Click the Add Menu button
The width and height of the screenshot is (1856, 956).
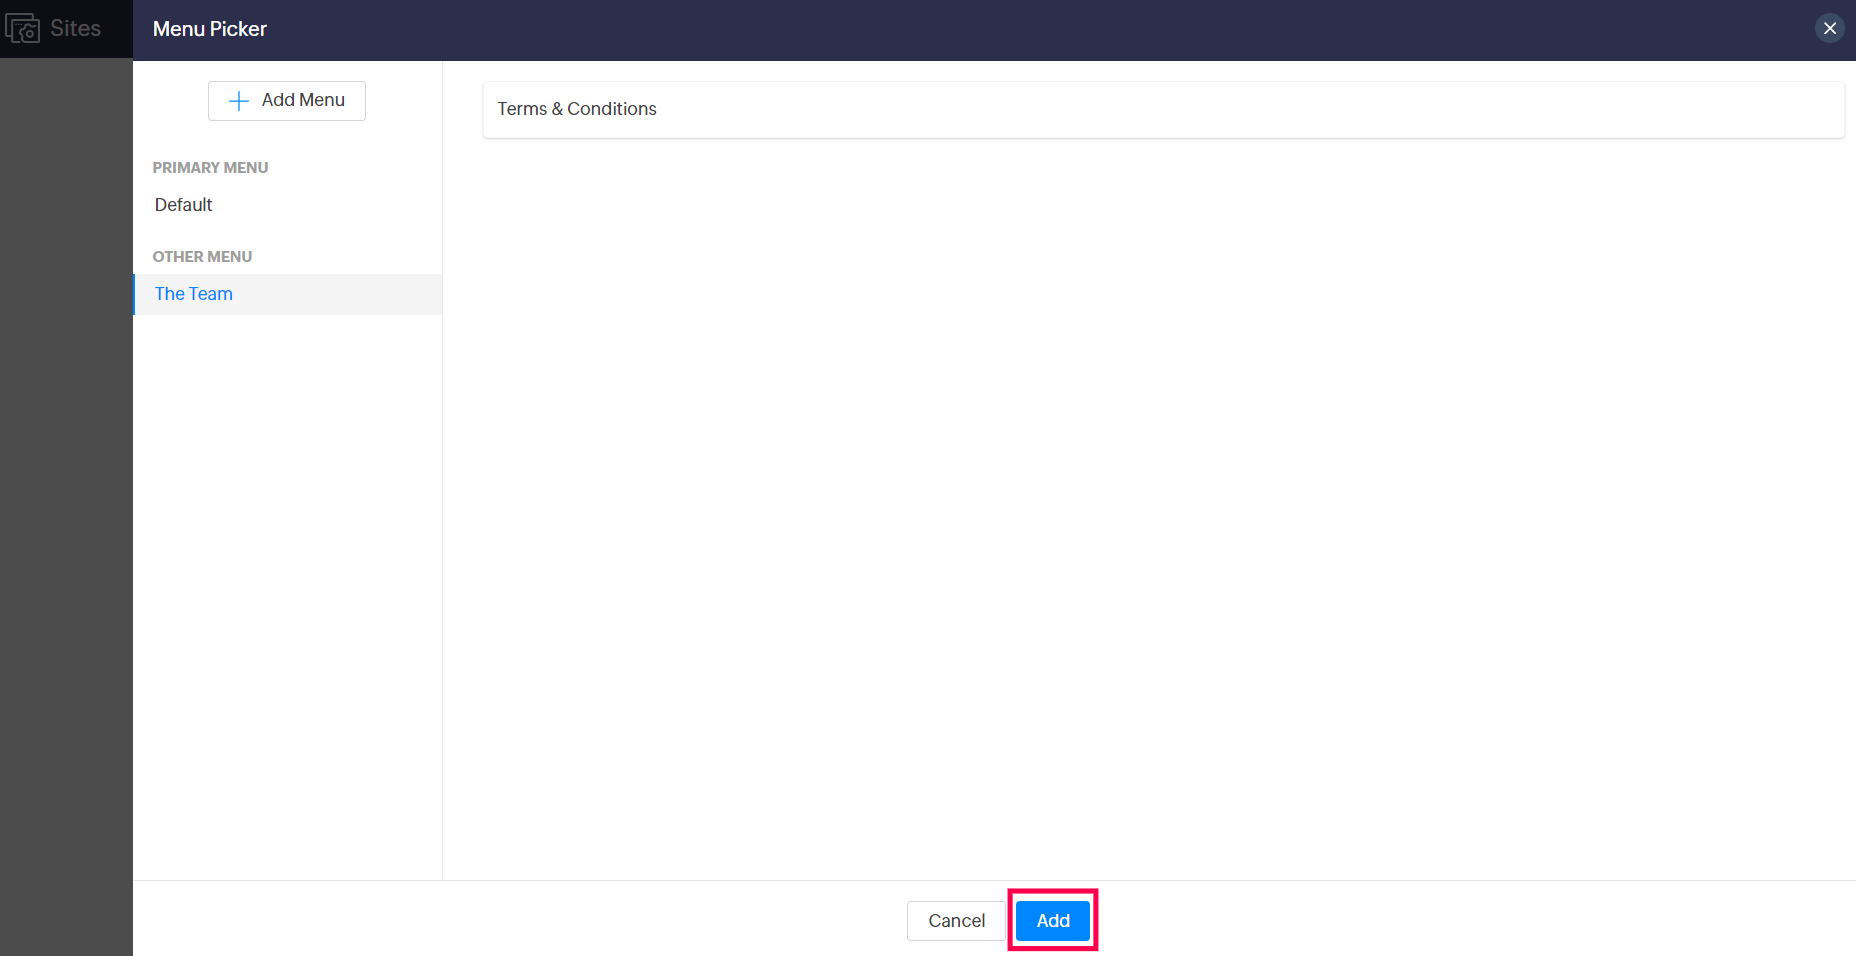[287, 101]
